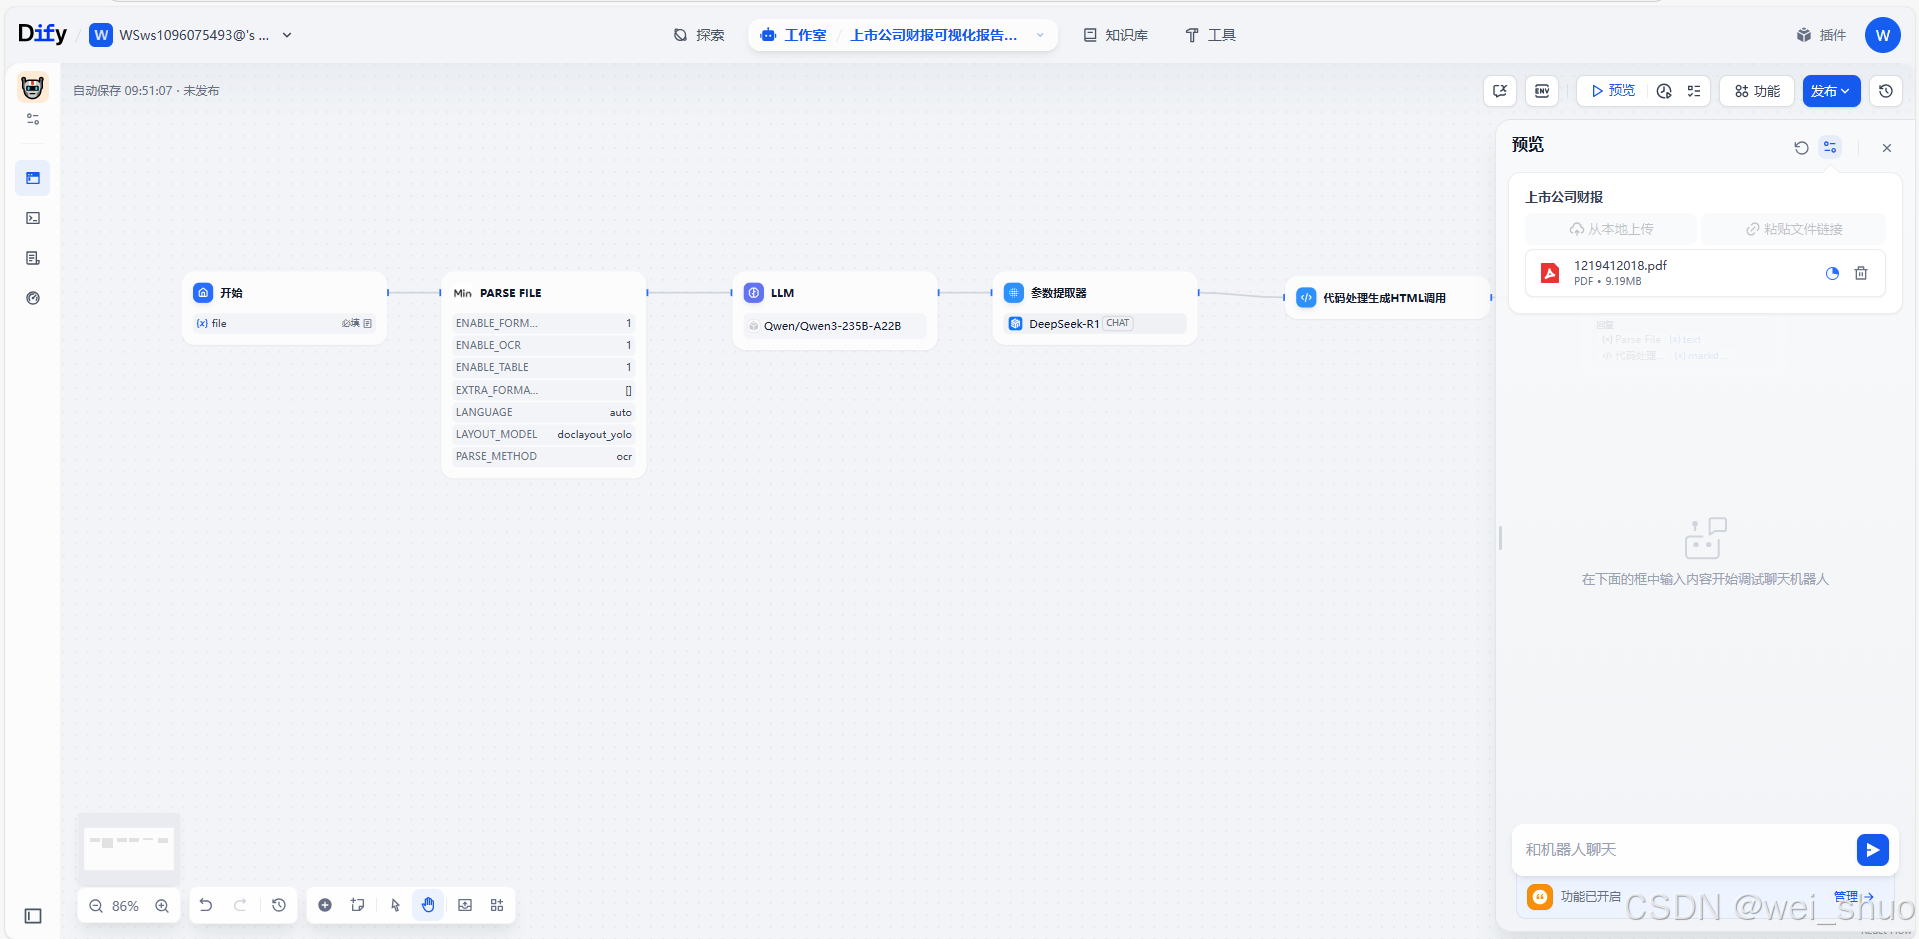The height and width of the screenshot is (939, 1919).
Task: Open the user avatar menu
Action: 1883,35
